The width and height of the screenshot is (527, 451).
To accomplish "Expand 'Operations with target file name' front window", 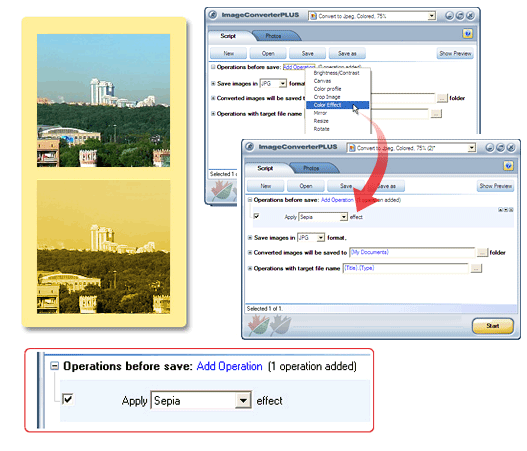I will point(250,268).
